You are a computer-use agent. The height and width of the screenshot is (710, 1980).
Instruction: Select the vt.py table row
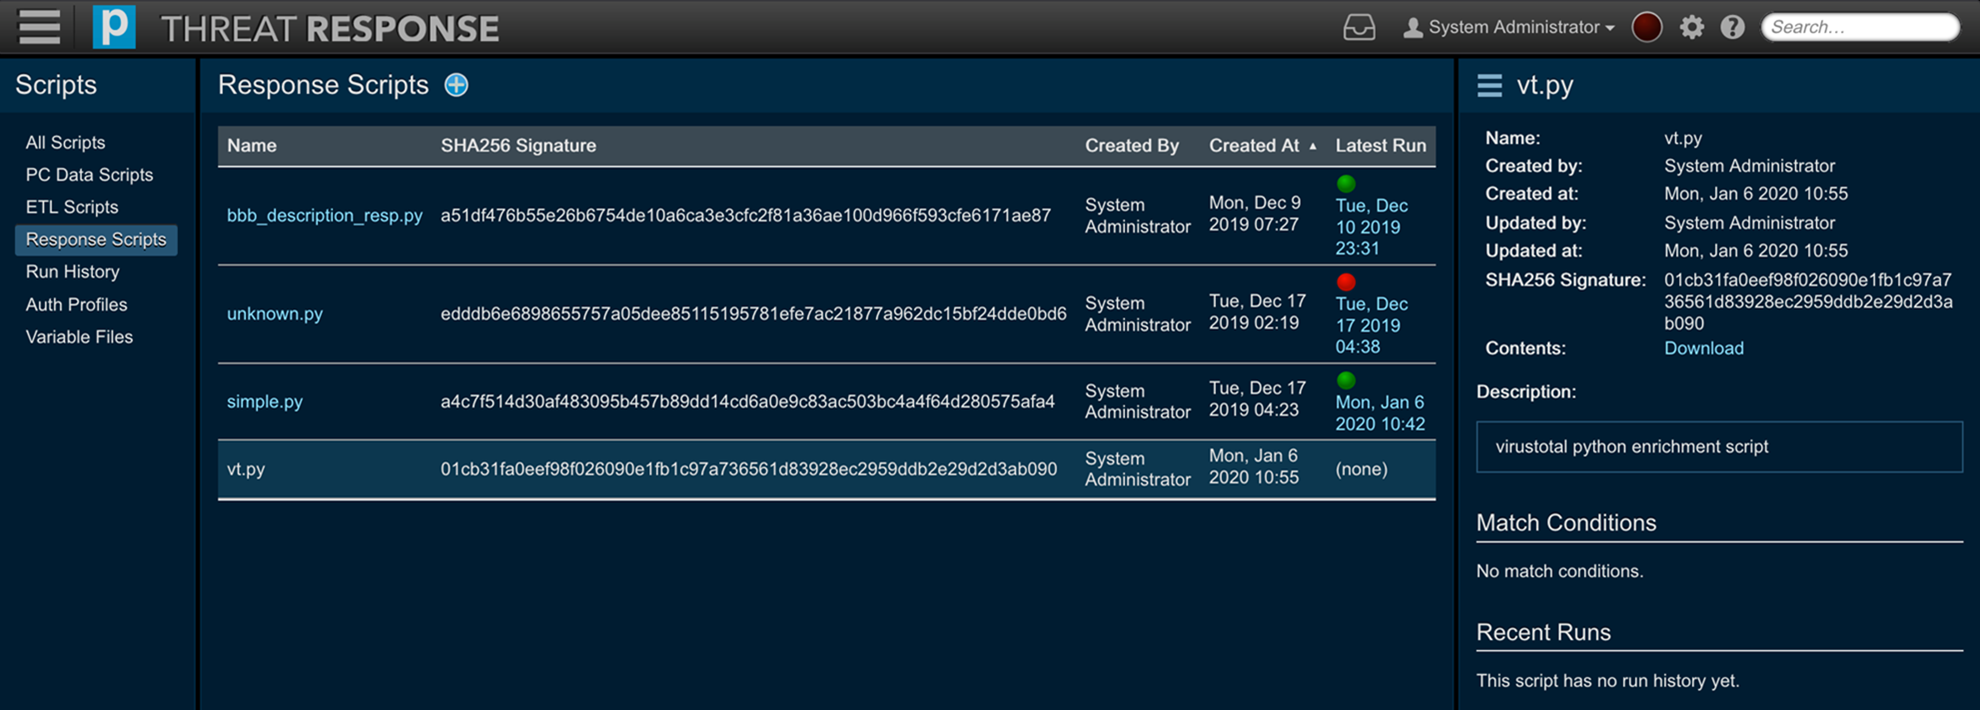point(640,469)
